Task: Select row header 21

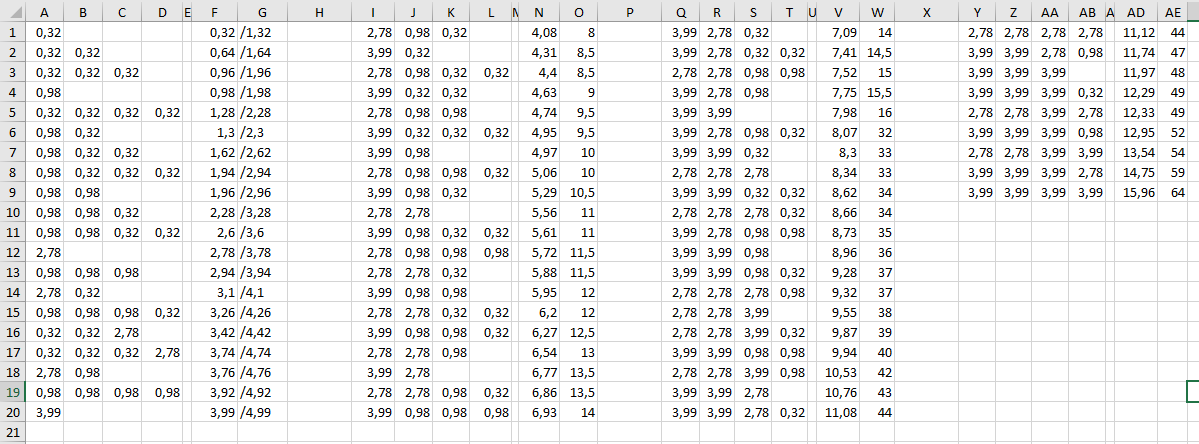Action: 13,432
